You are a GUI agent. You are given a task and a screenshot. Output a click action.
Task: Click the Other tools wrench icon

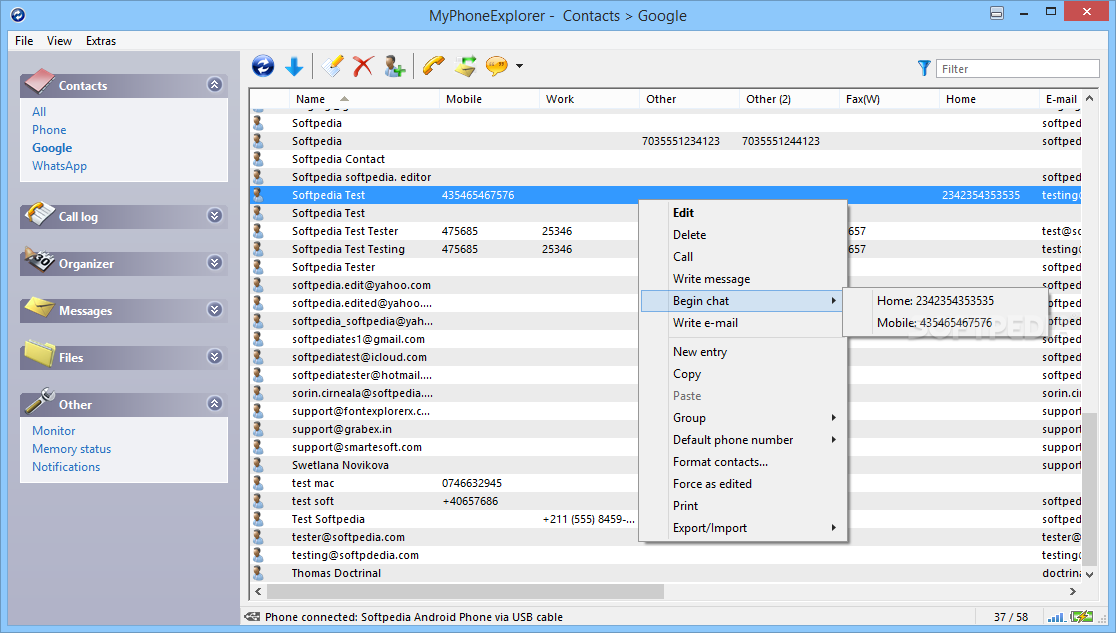coord(38,402)
